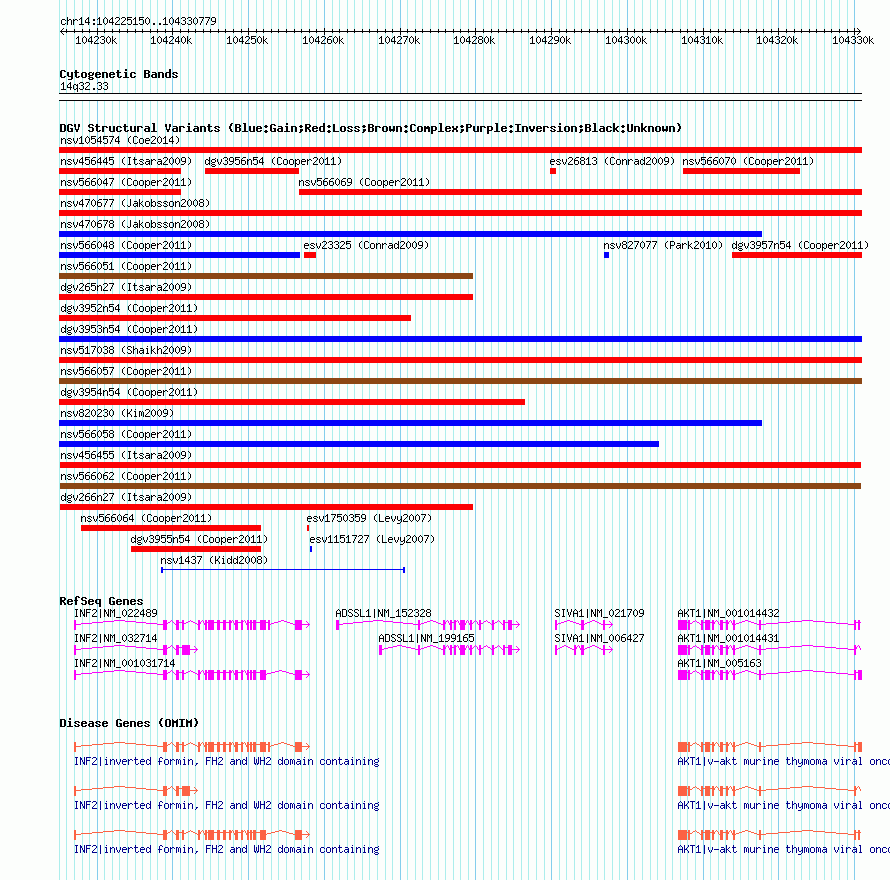Click the nsv470678 (Jakobsson2008) blue gain bar

(x=410, y=234)
